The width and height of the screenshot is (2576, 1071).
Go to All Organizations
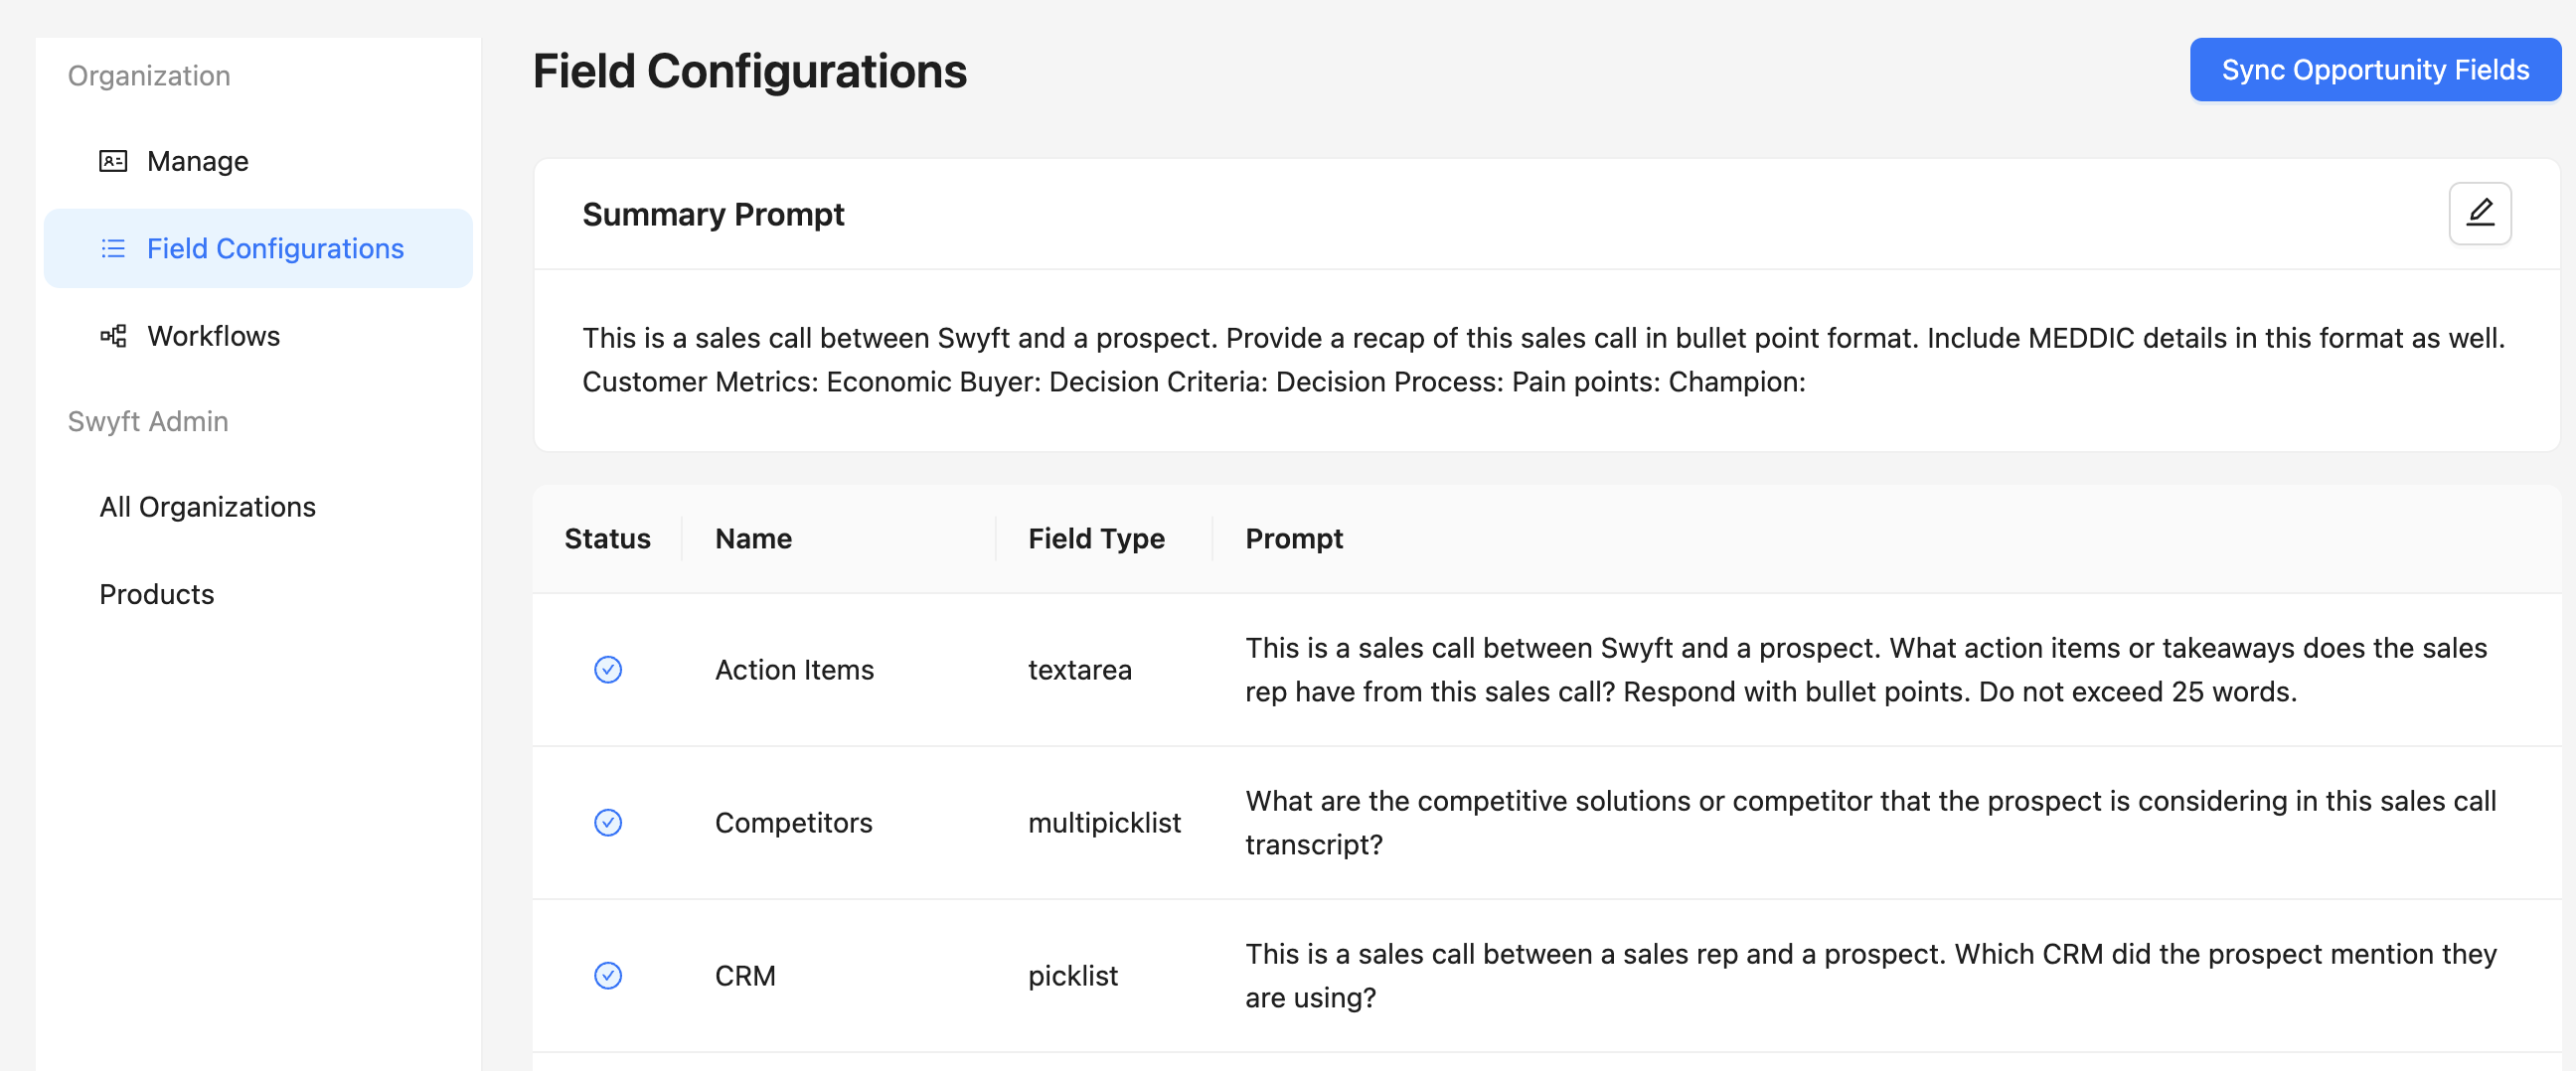click(x=207, y=507)
